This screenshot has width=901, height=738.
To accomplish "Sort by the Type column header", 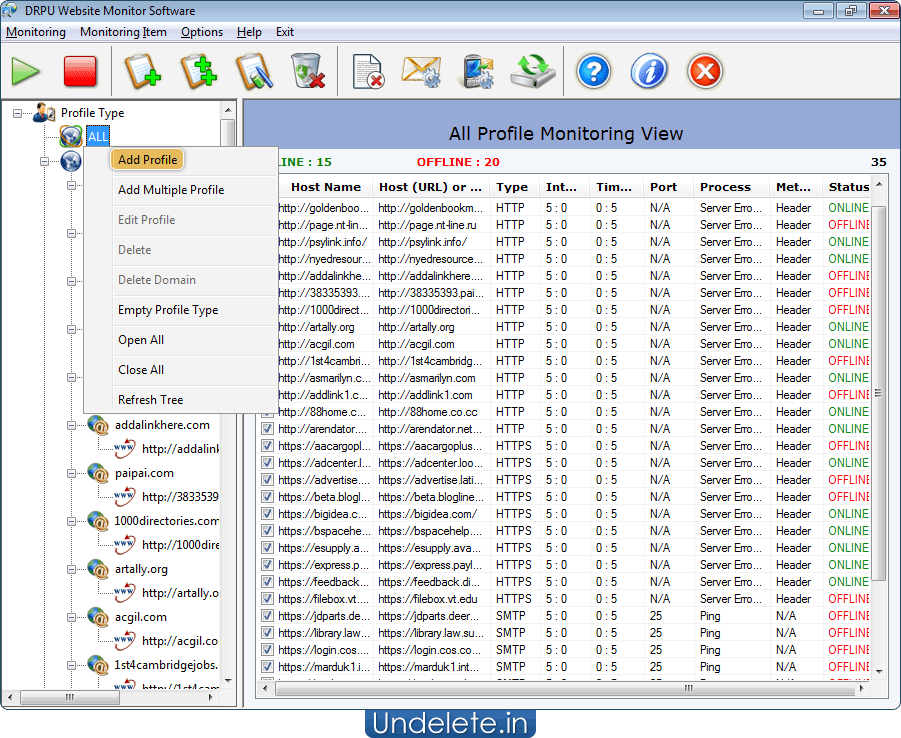I will click(512, 187).
